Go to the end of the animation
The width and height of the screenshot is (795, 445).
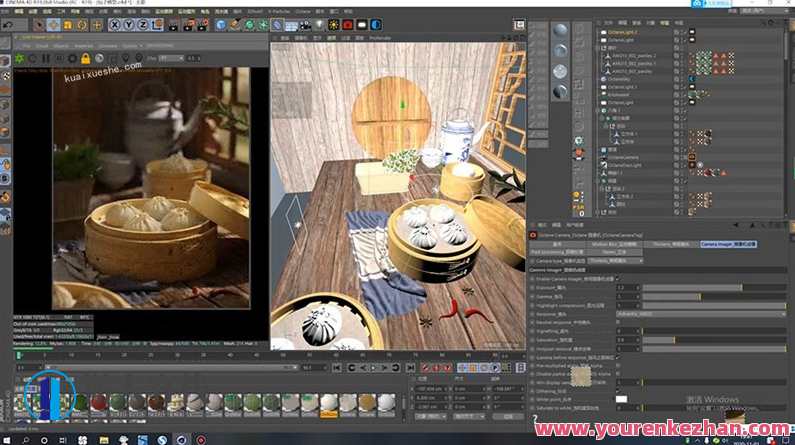[411, 367]
